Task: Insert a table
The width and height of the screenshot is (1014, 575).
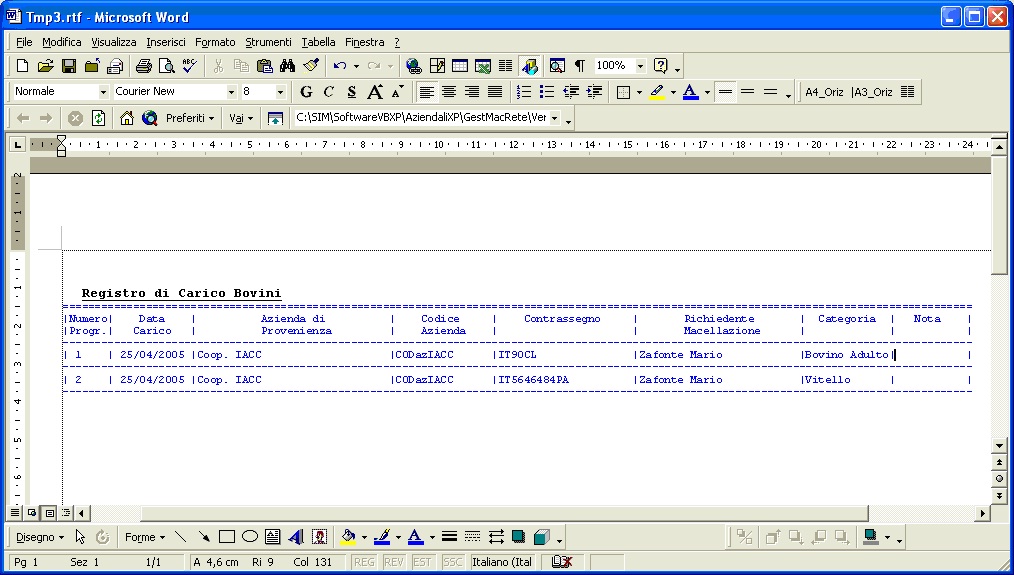Action: pos(460,65)
